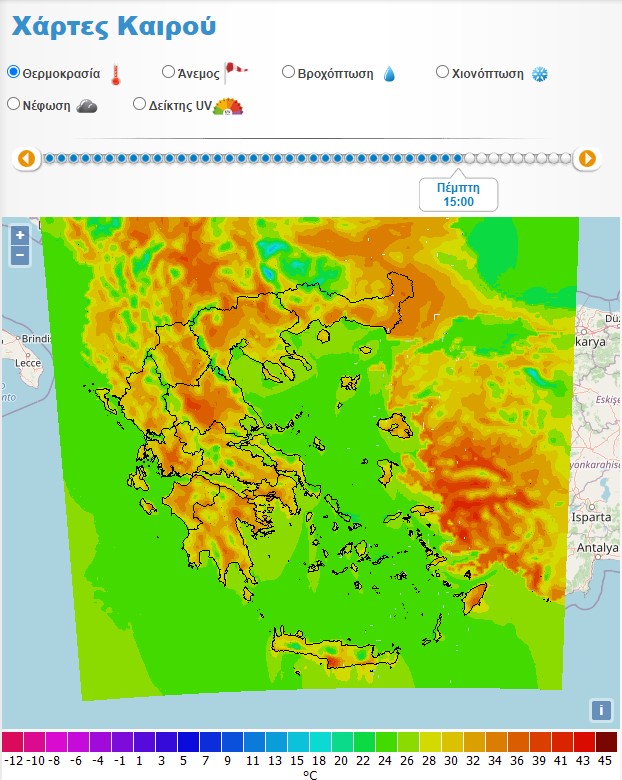The image size is (622, 780).
Task: Click the snowflake snowfall icon
Action: pyautogui.click(x=540, y=74)
